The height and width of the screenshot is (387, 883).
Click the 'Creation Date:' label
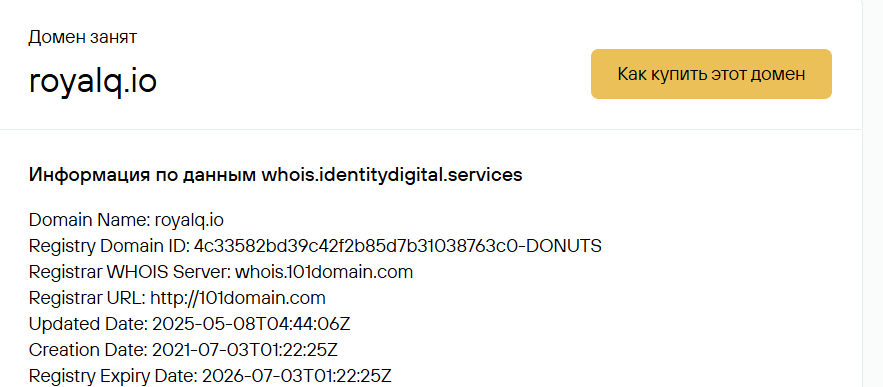(88, 350)
